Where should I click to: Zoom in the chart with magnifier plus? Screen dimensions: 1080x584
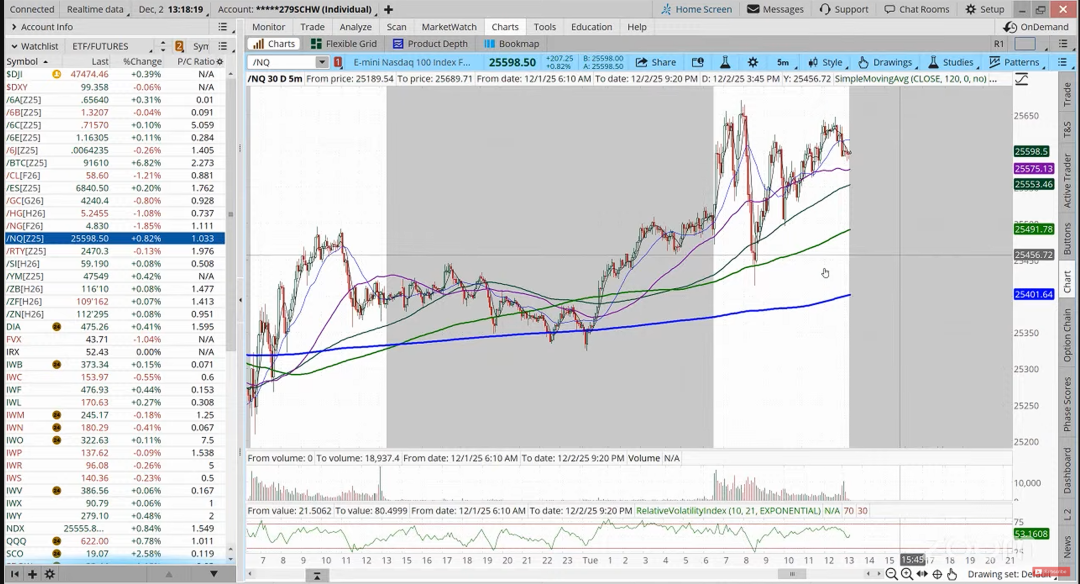click(x=906, y=574)
